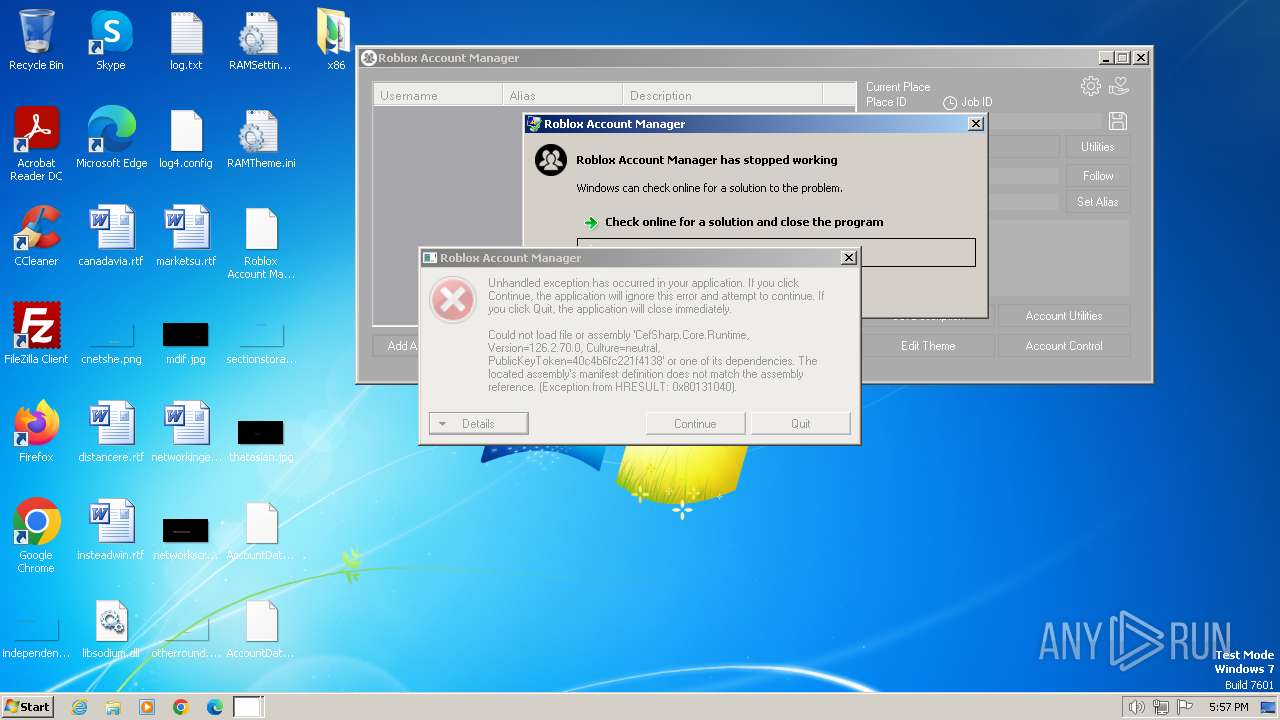The height and width of the screenshot is (720, 1280).
Task: Click the Account Utilities button
Action: 1064,316
